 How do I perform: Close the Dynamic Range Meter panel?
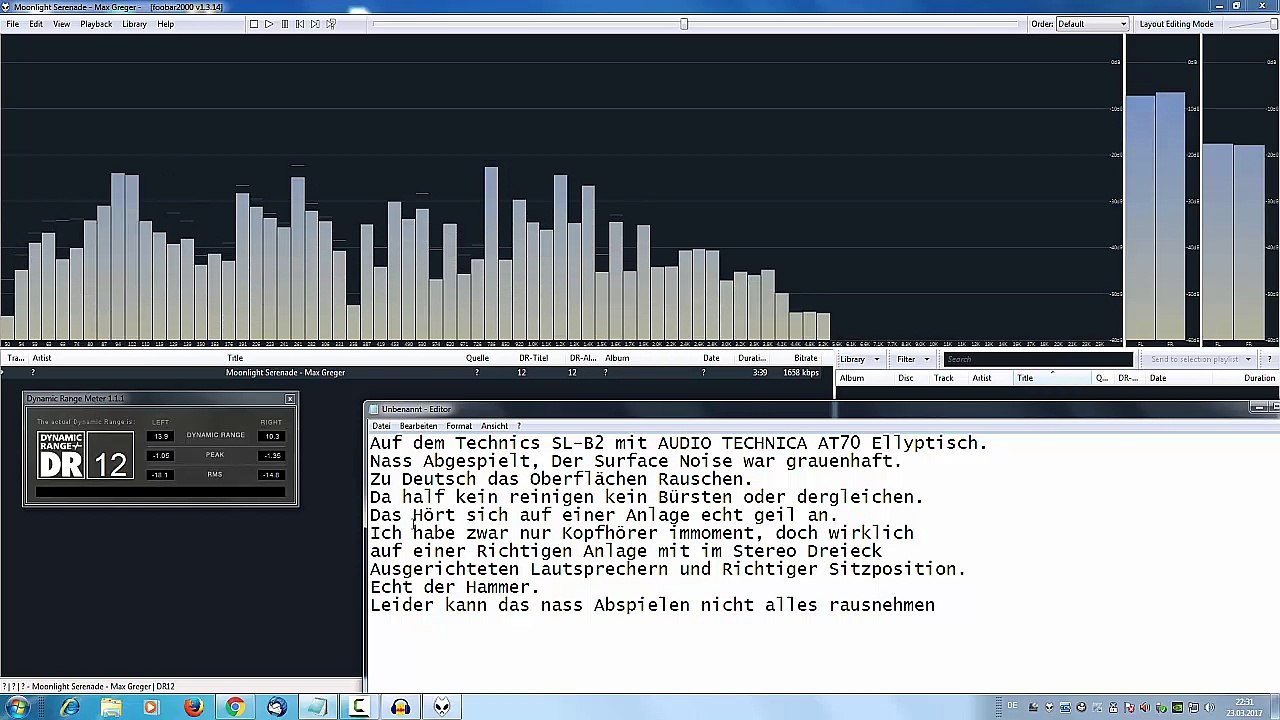(290, 399)
